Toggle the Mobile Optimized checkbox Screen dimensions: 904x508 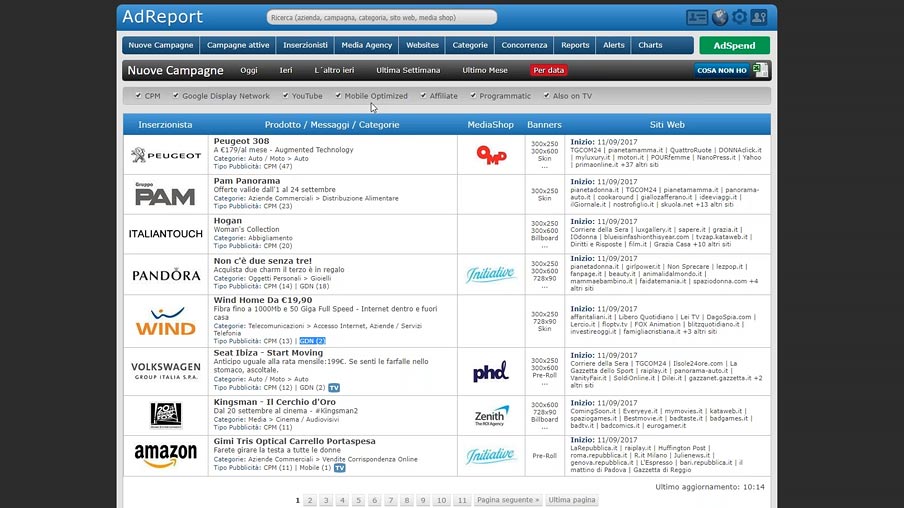click(338, 96)
